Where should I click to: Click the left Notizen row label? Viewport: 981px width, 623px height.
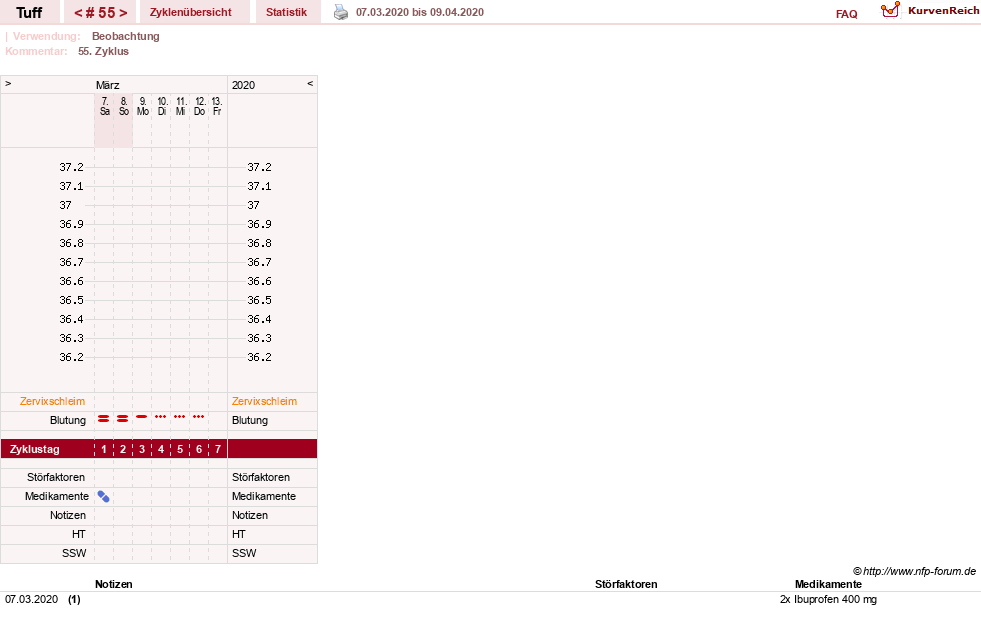68,515
